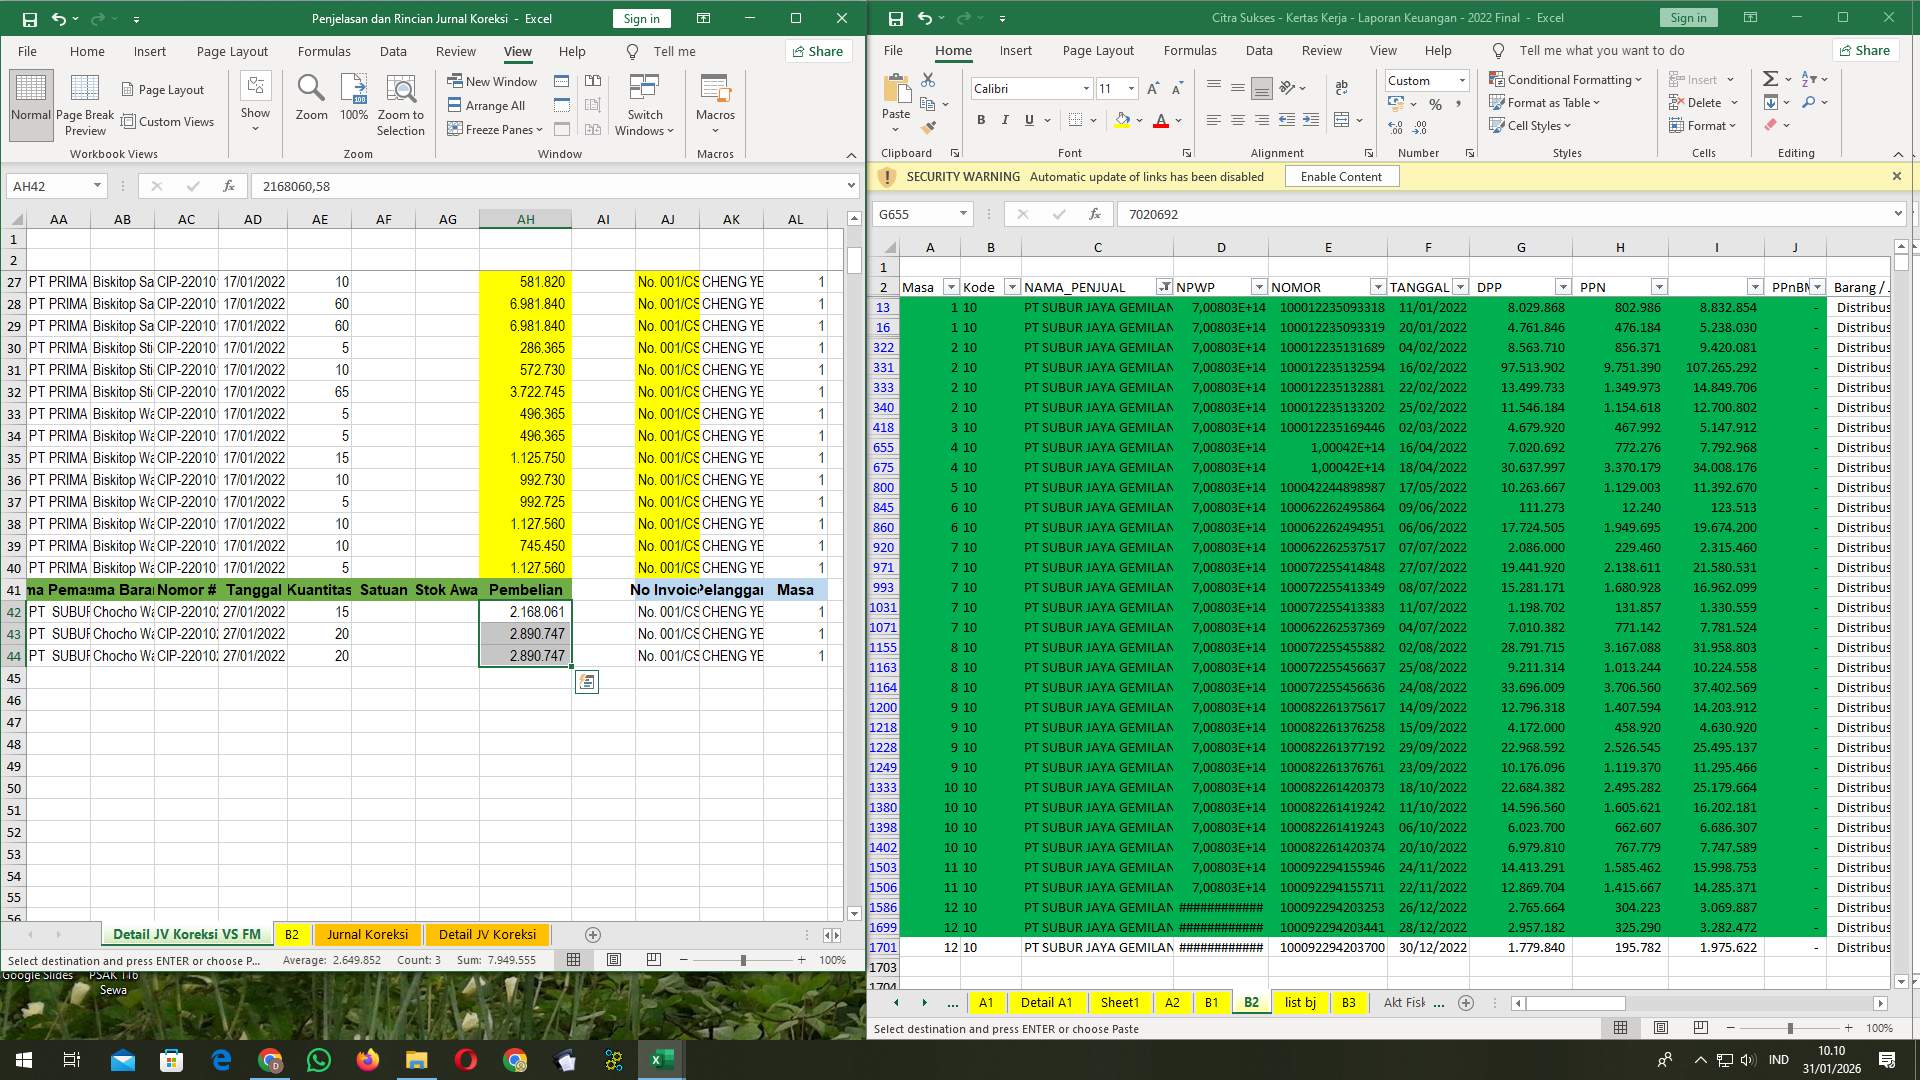Open the font size dropdown
1920x1080 pixels.
1131,88
